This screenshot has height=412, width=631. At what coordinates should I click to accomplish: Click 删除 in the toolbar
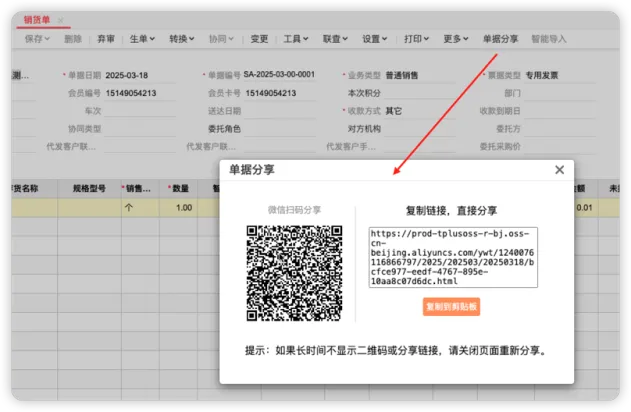[x=73, y=39]
